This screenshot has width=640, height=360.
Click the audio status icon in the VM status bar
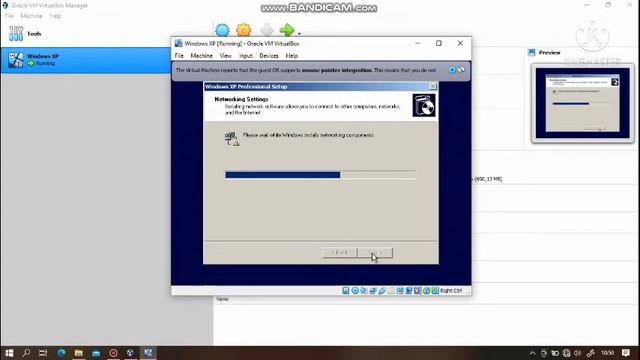pyautogui.click(x=364, y=291)
